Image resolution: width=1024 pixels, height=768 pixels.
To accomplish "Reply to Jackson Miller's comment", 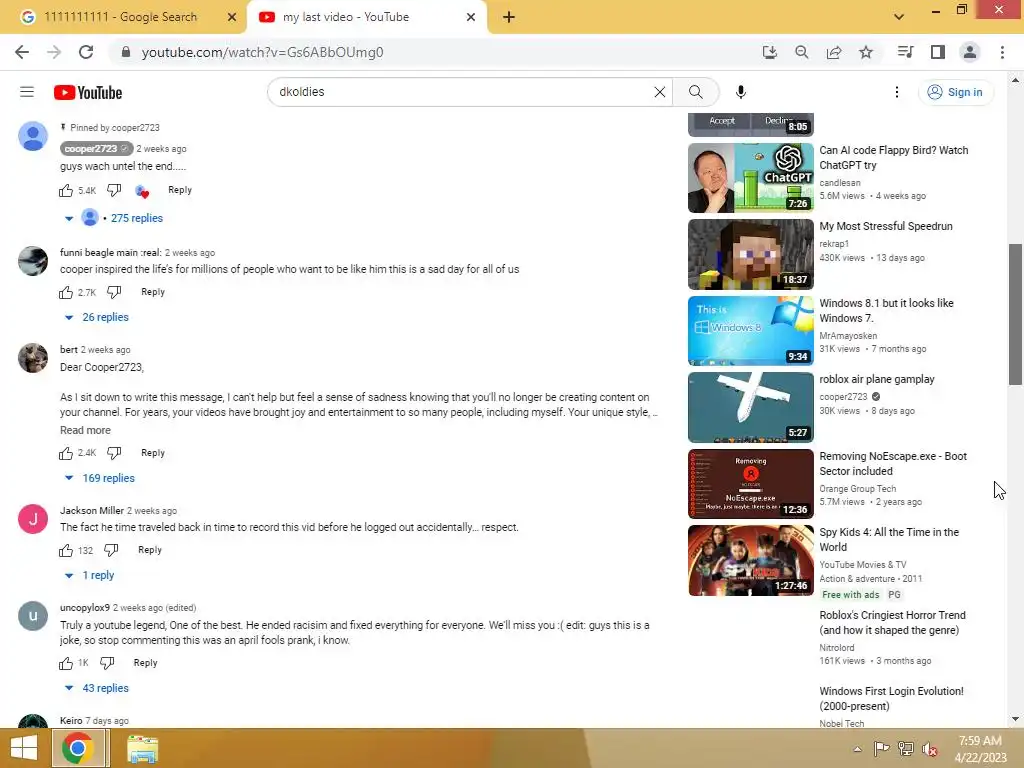I will click(150, 550).
